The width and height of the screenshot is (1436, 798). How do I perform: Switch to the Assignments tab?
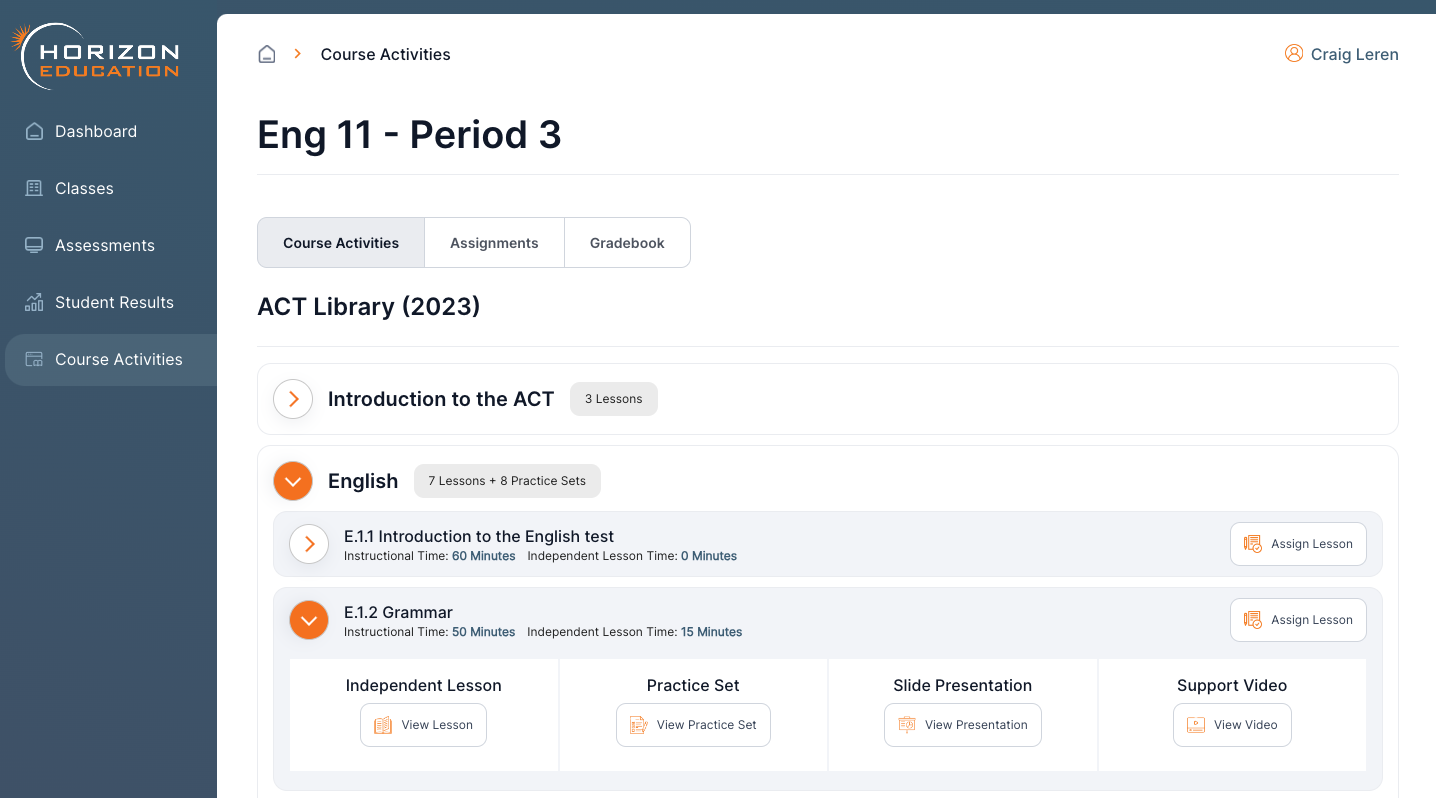pyautogui.click(x=494, y=243)
